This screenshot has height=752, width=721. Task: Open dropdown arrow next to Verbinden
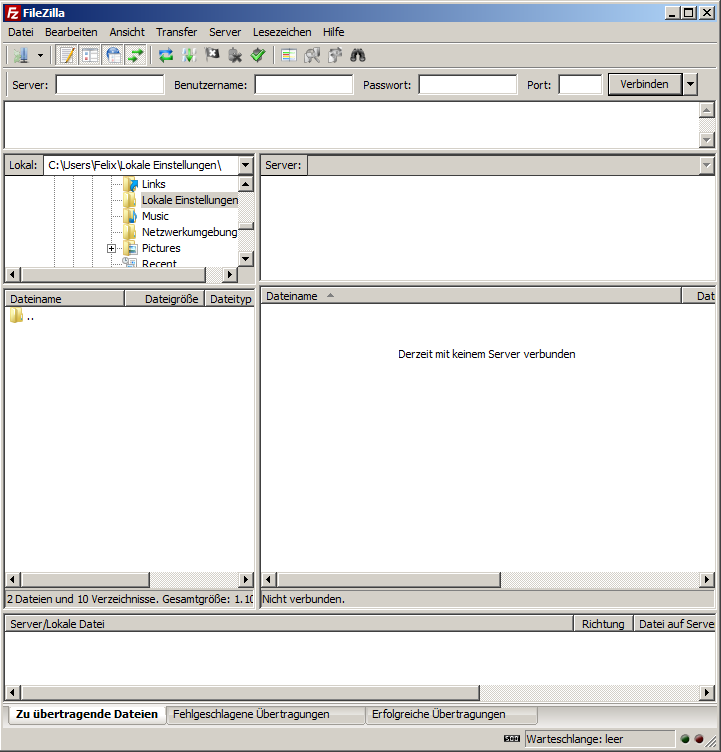tap(691, 85)
